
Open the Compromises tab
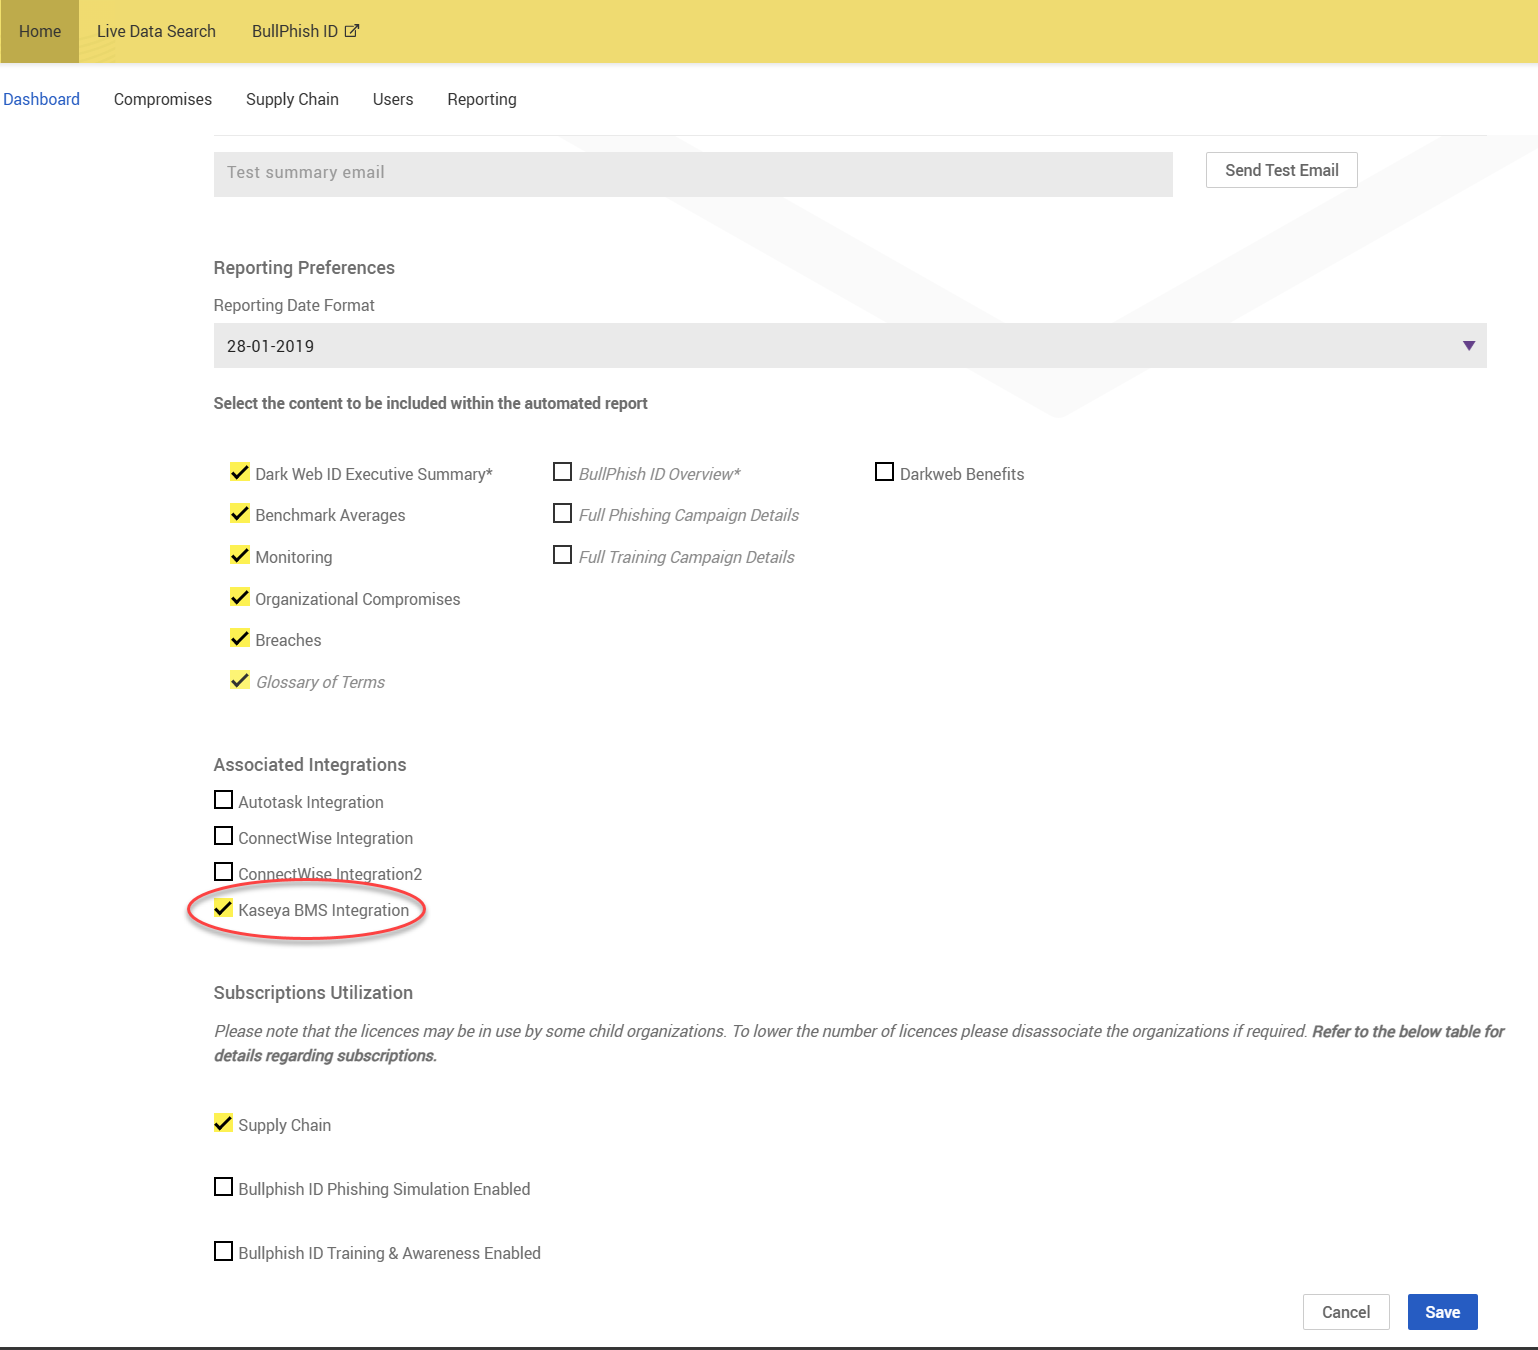pyautogui.click(x=163, y=99)
